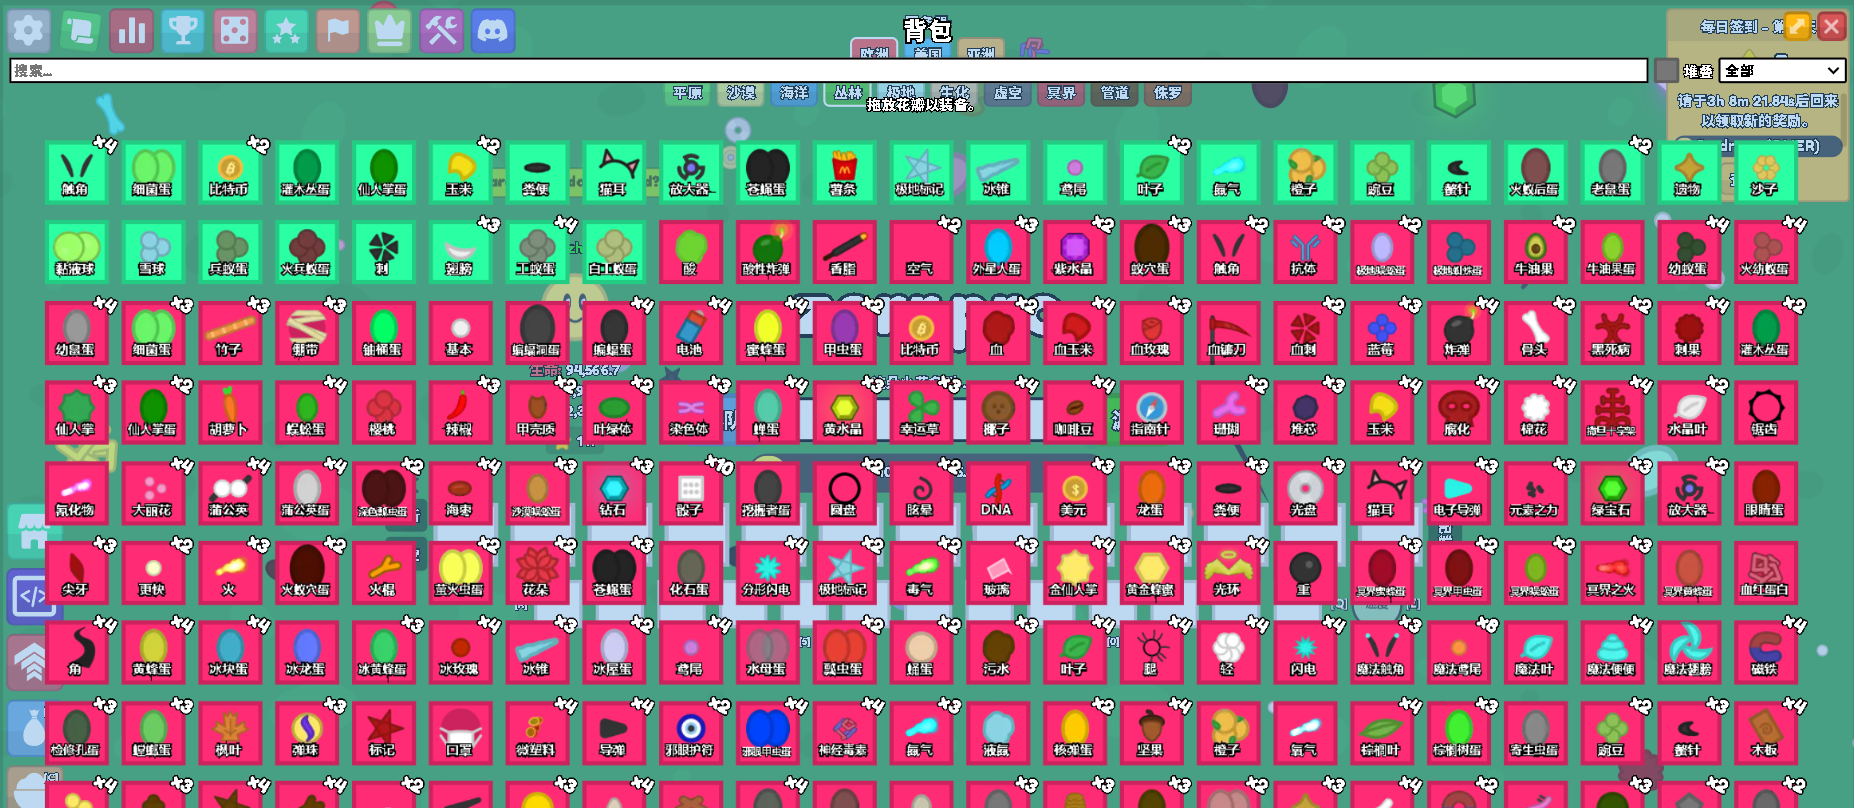Toggle the 堆叠 (stack) checkbox
The height and width of the screenshot is (808, 1854).
coord(1666,71)
